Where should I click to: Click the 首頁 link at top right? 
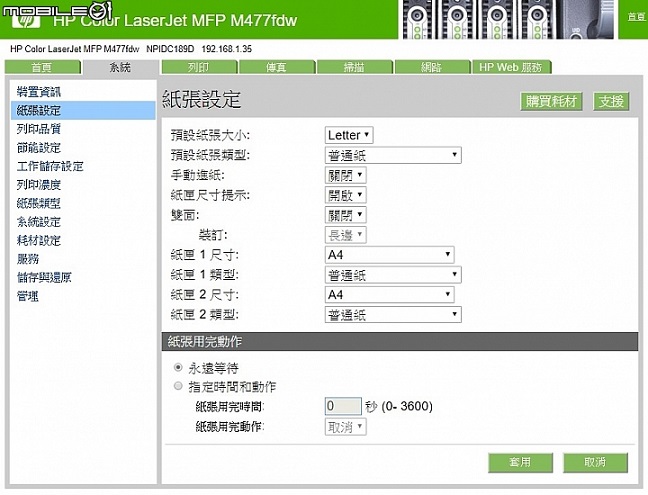636,17
